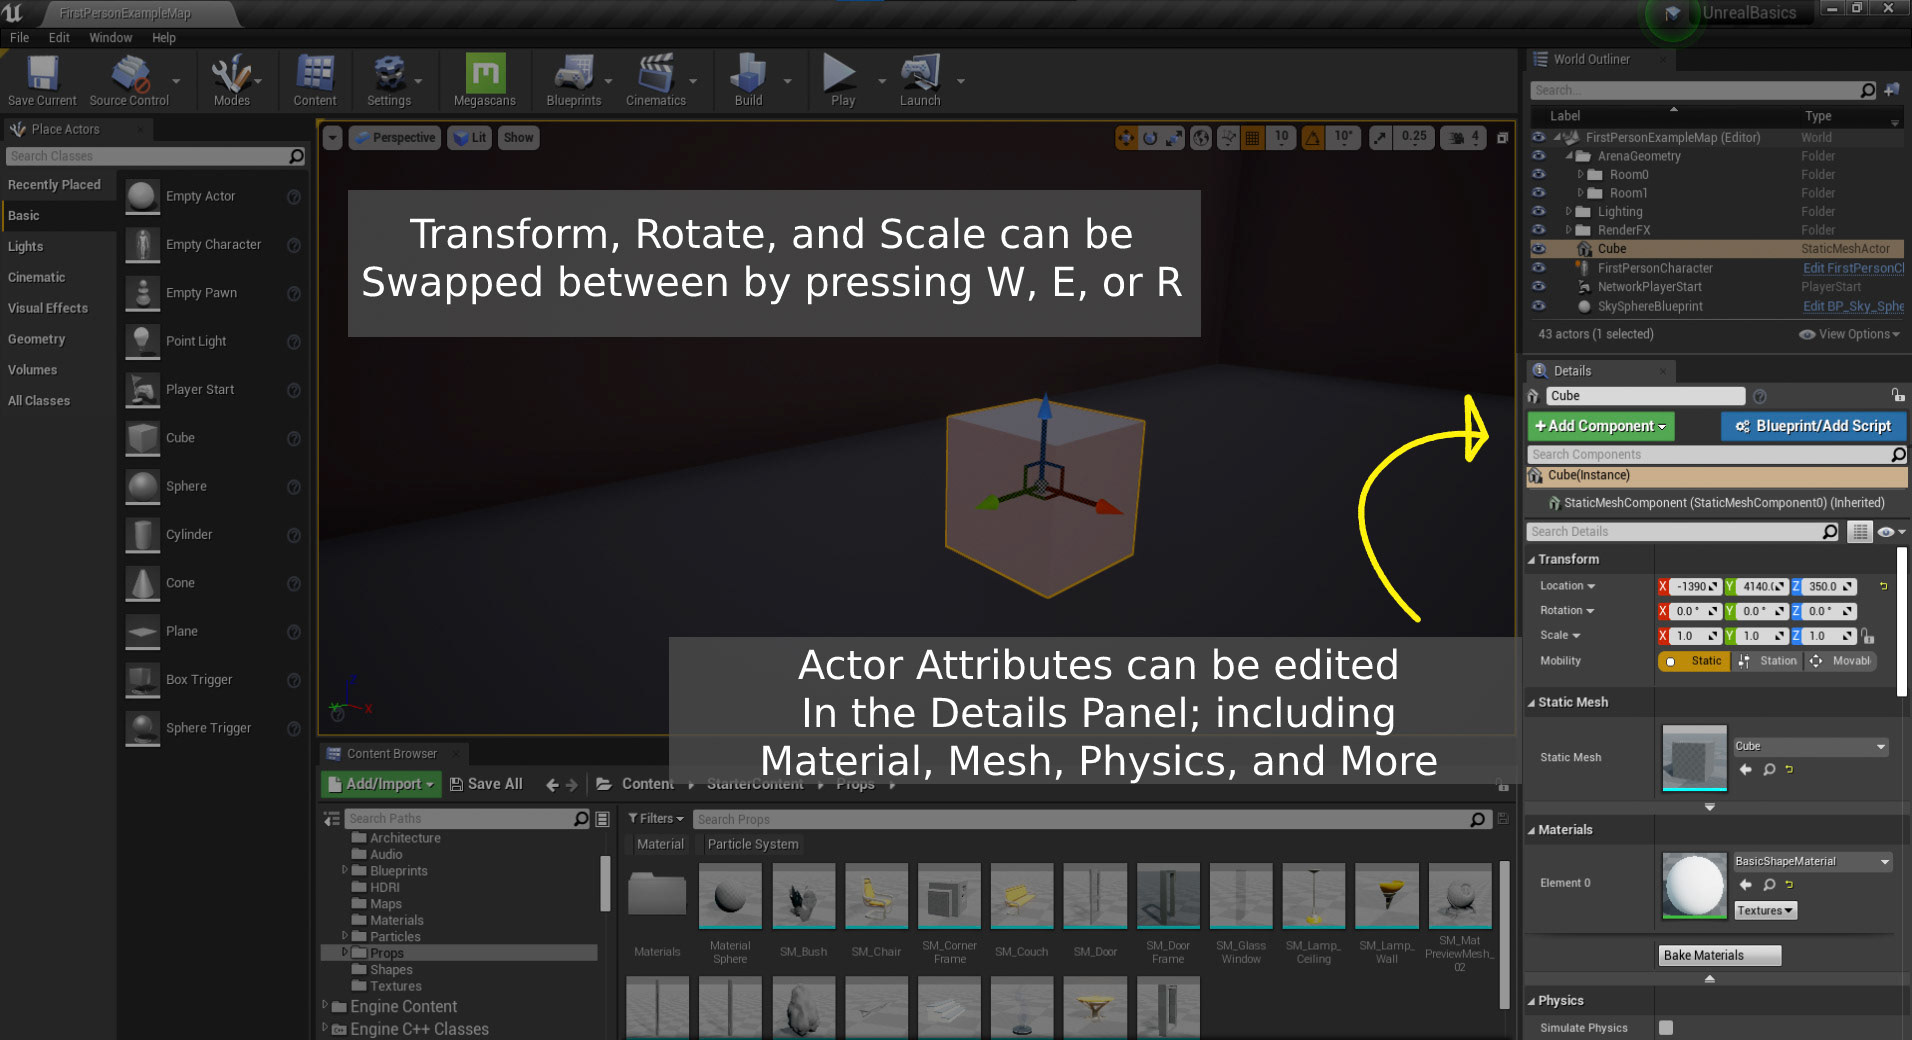Screen dimensions: 1912x1040
Task: Open the Edit FirstPersonCharacter link
Action: point(1853,268)
